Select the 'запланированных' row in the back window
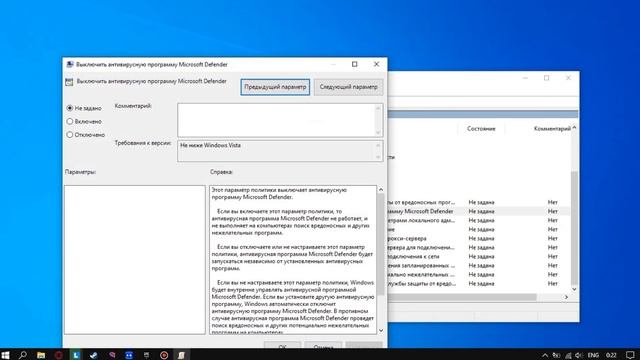Viewport: 640px width, 360px height. click(x=478, y=265)
